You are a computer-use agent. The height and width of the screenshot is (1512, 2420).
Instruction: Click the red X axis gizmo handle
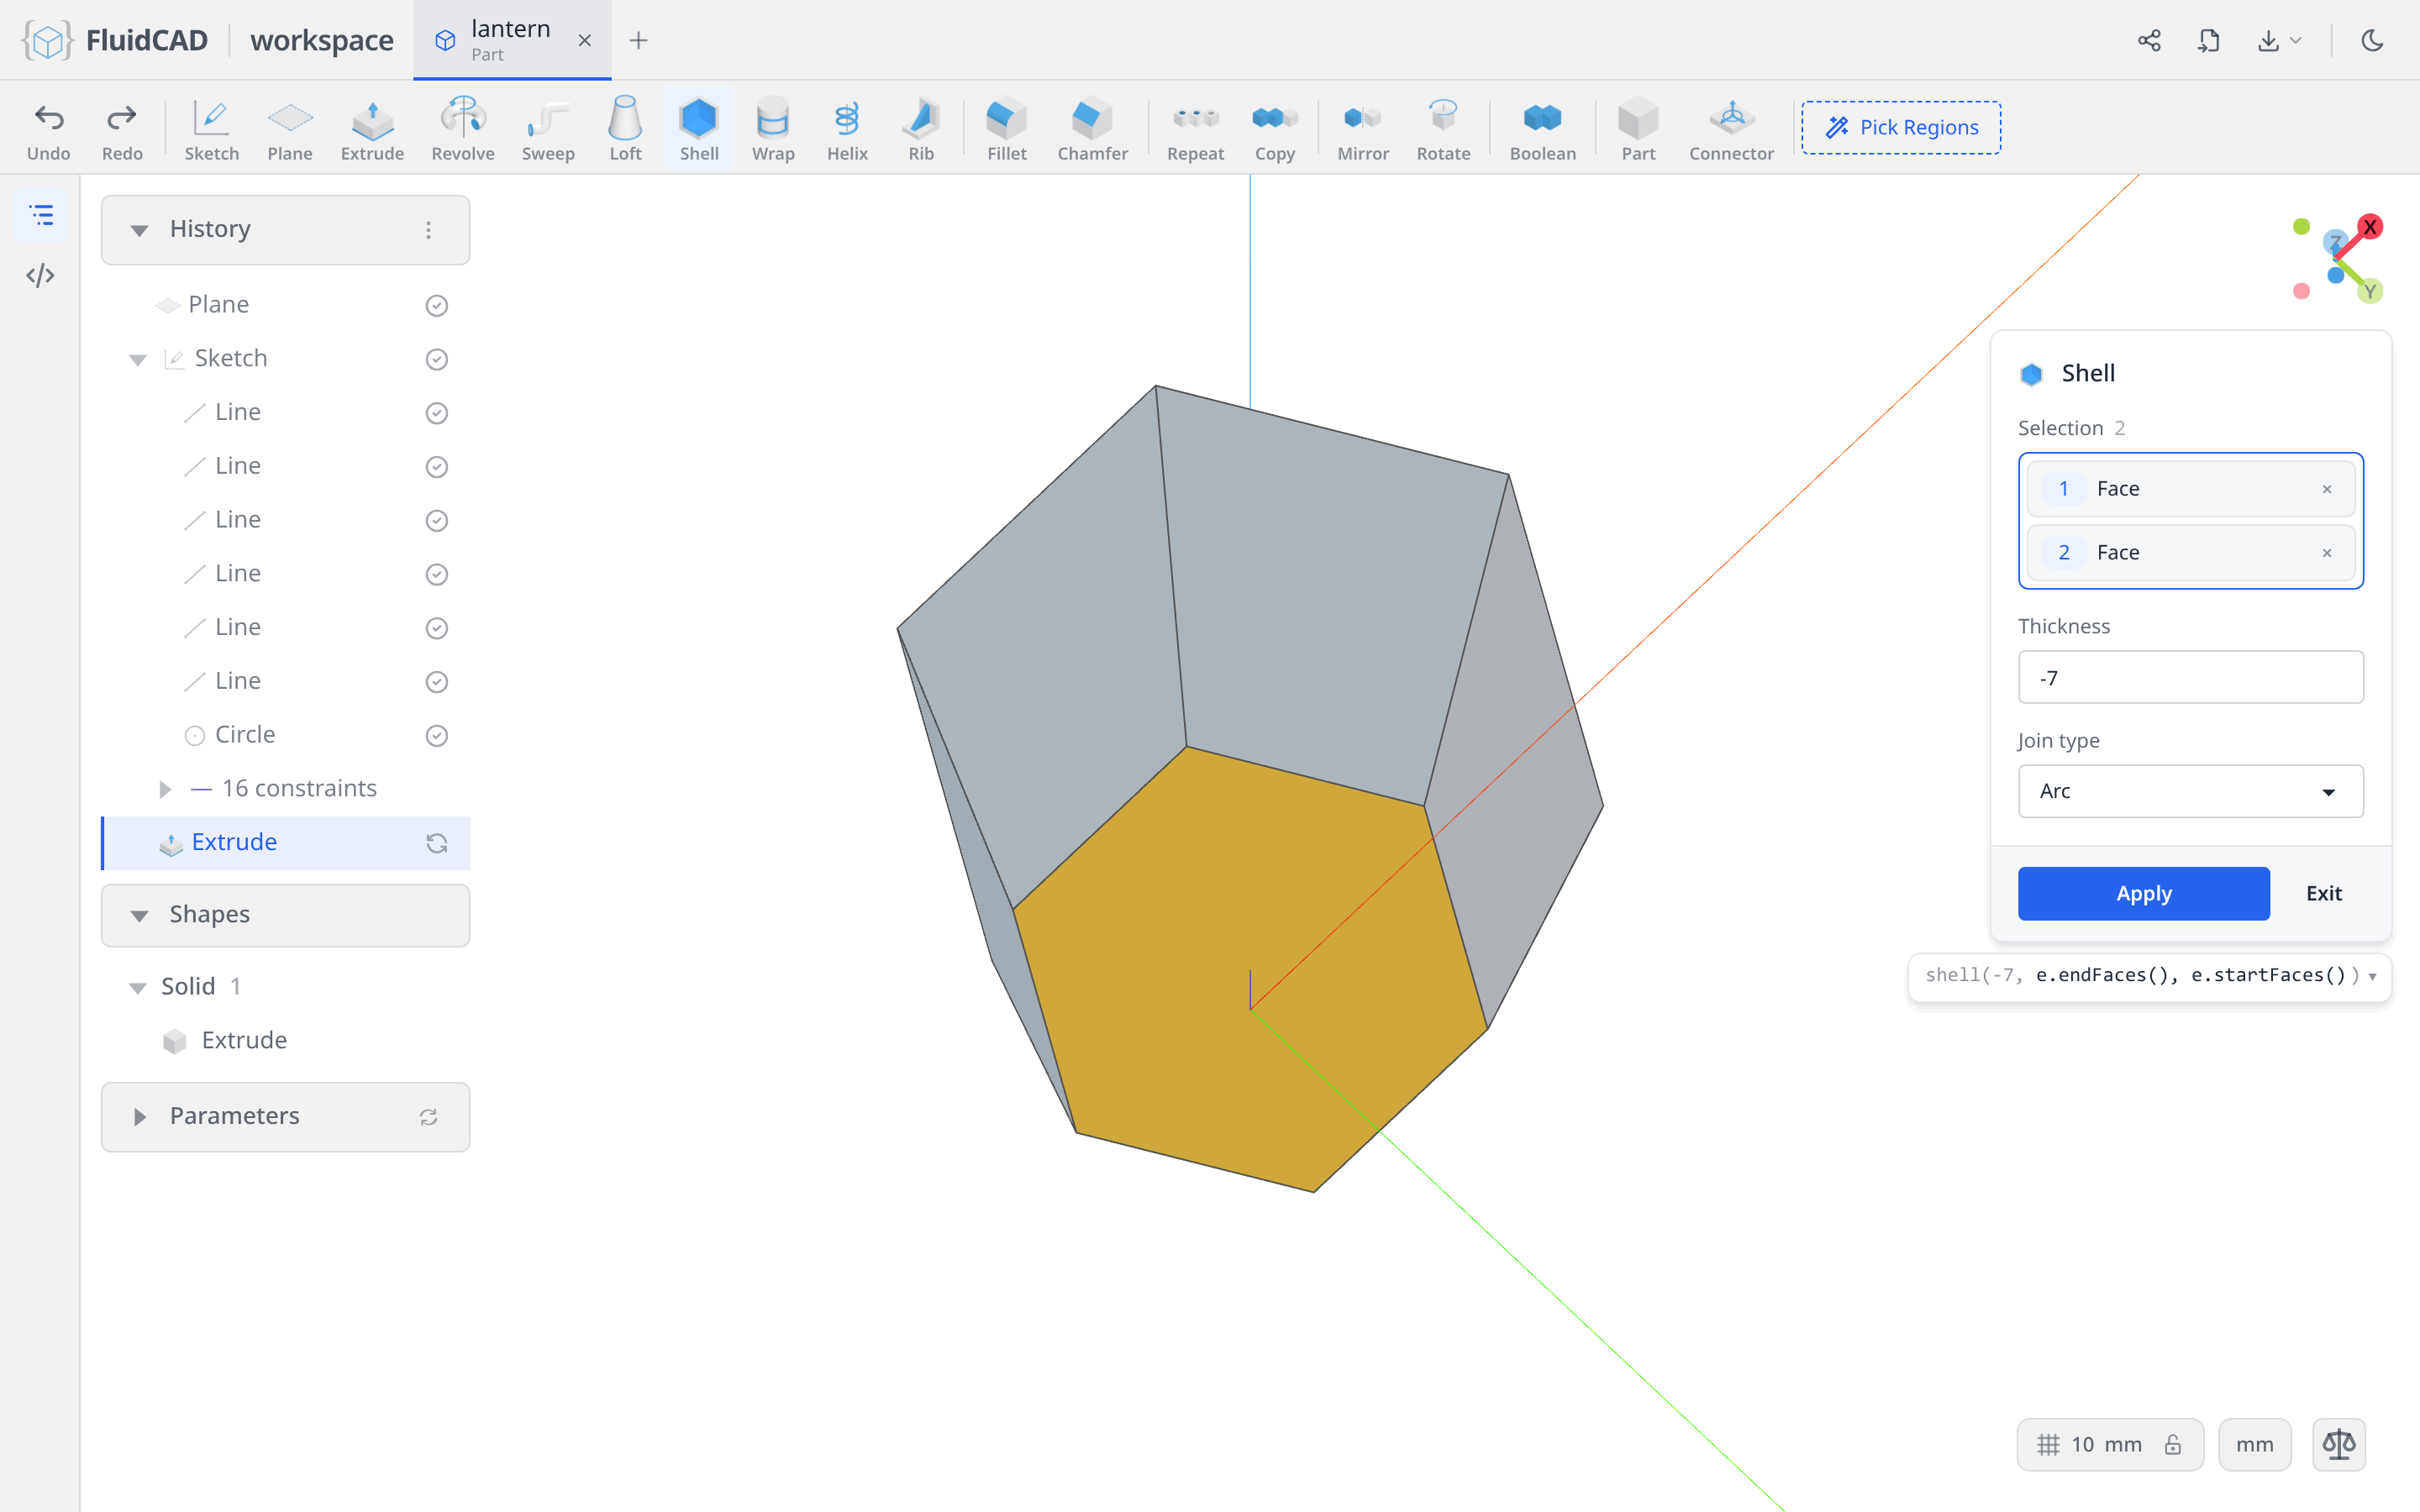pos(2369,227)
